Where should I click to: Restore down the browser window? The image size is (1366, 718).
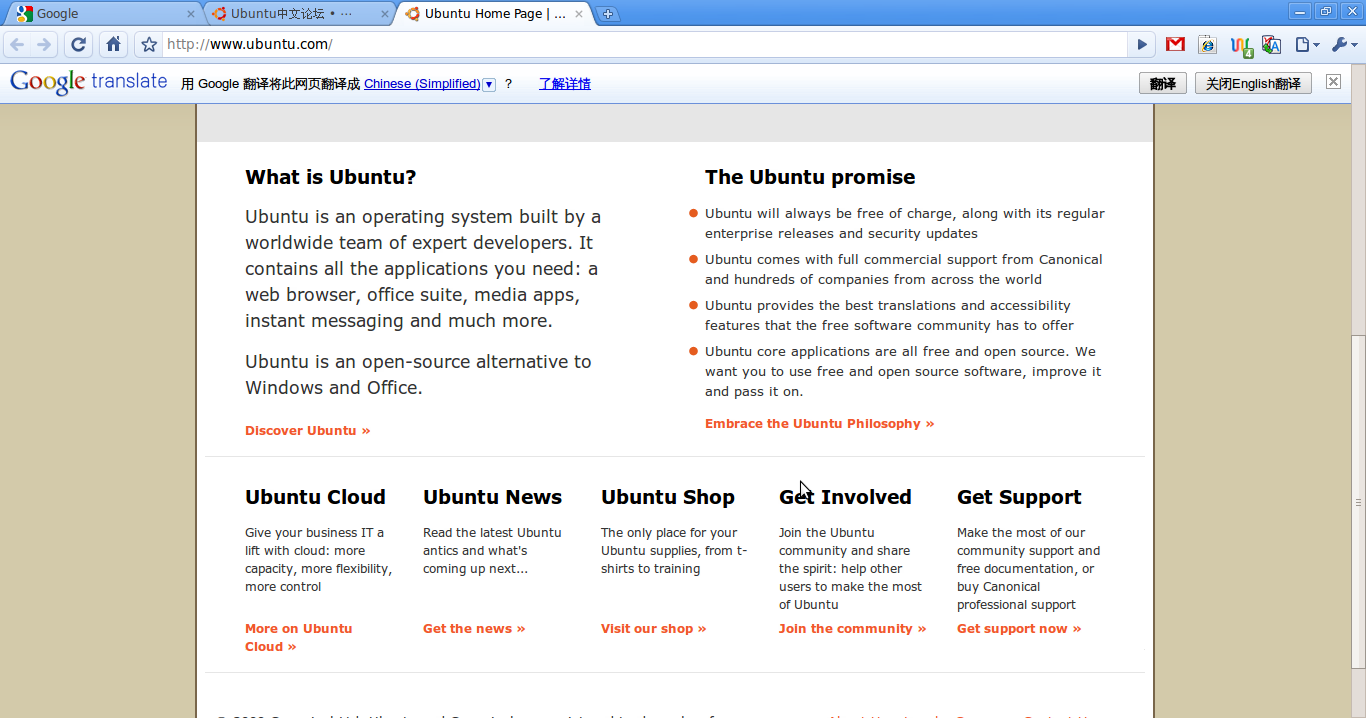(x=1326, y=12)
